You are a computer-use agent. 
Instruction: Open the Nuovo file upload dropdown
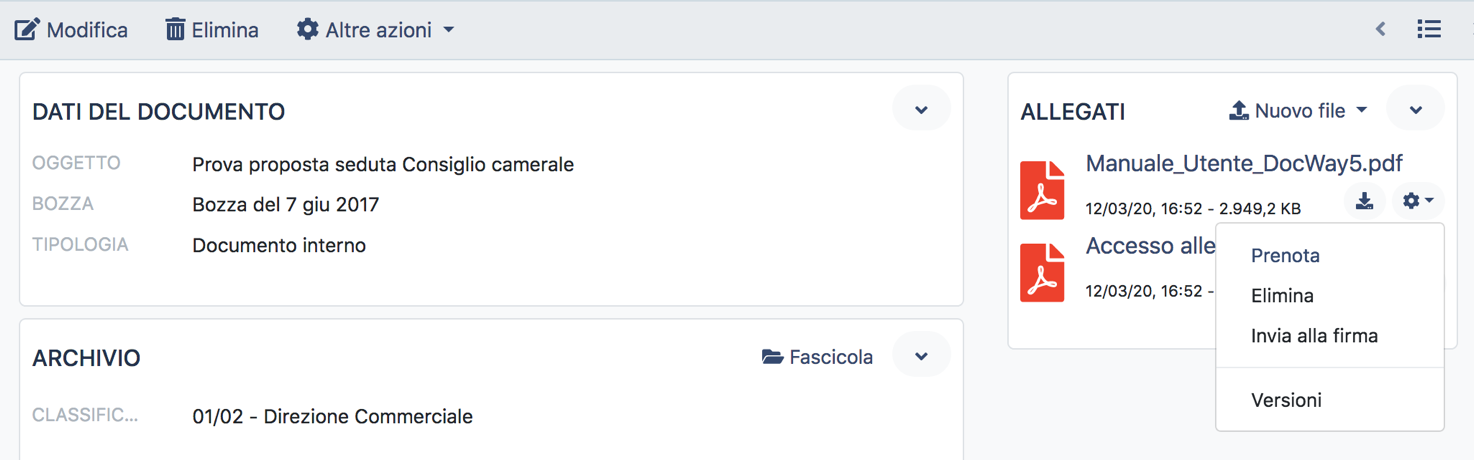pyautogui.click(x=1298, y=111)
